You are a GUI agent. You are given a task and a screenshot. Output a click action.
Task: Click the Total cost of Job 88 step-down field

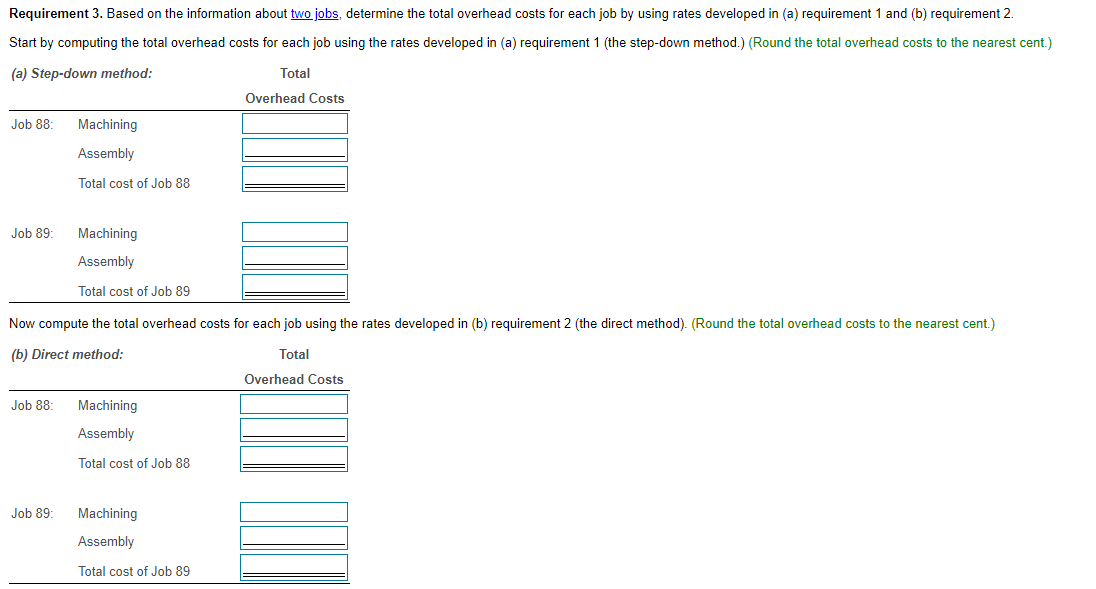[x=294, y=176]
